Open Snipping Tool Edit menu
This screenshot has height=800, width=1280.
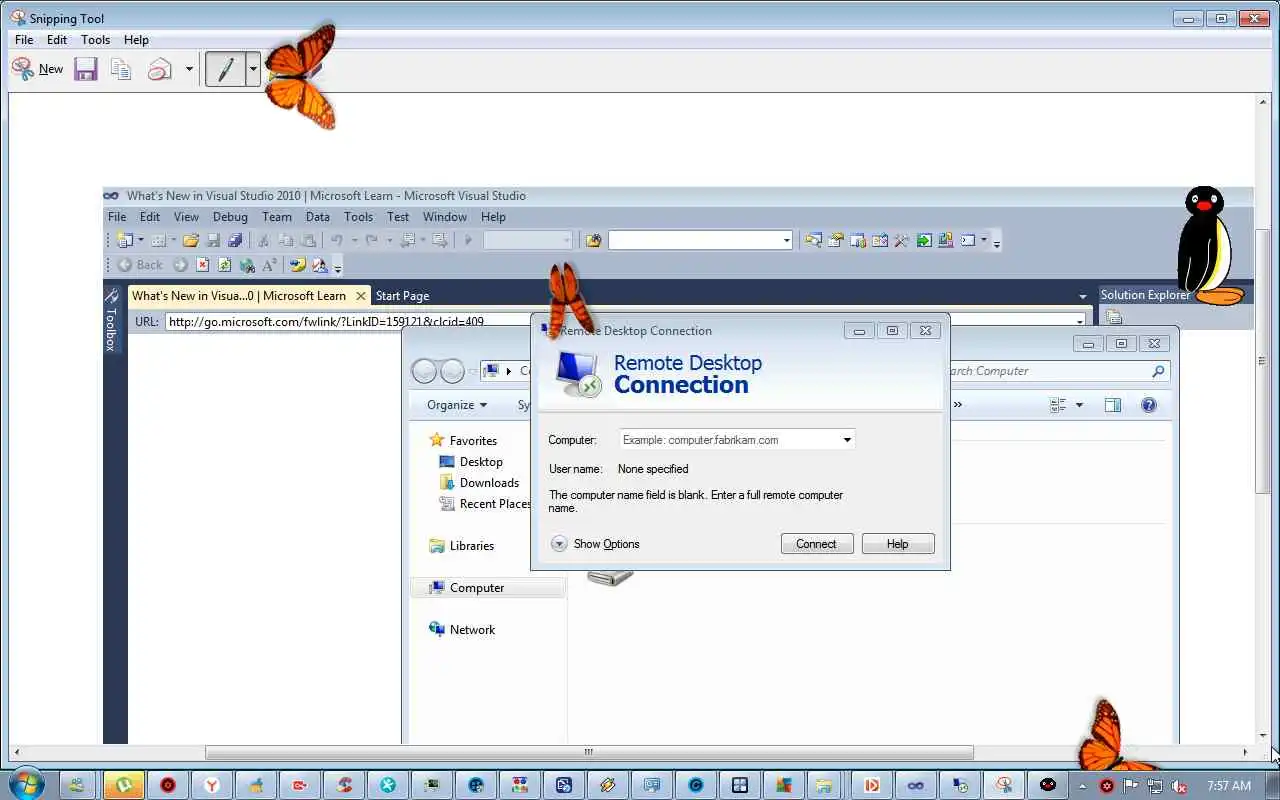point(57,40)
